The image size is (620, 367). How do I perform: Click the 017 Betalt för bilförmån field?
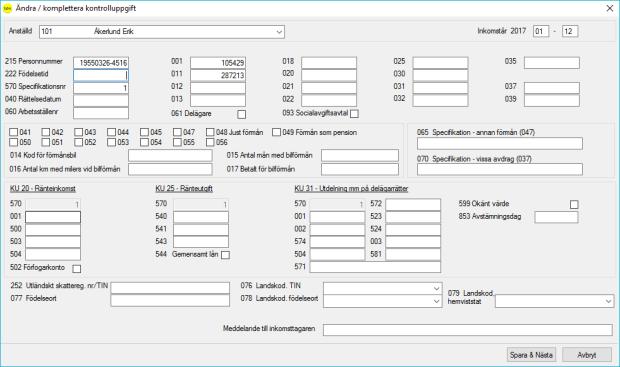point(360,169)
